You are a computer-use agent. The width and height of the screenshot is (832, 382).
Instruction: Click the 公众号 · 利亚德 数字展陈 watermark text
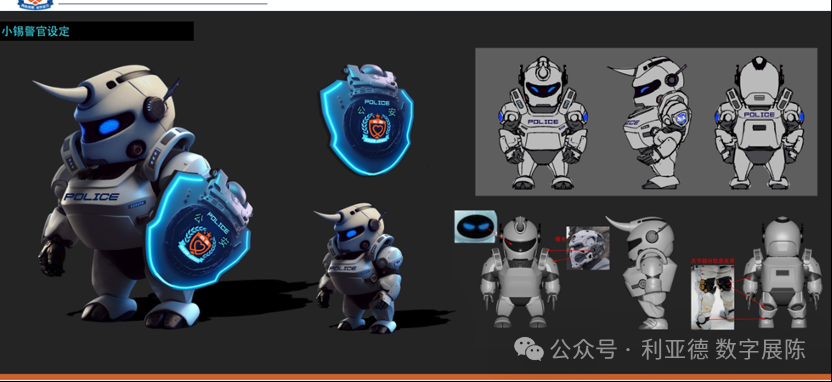tap(678, 350)
